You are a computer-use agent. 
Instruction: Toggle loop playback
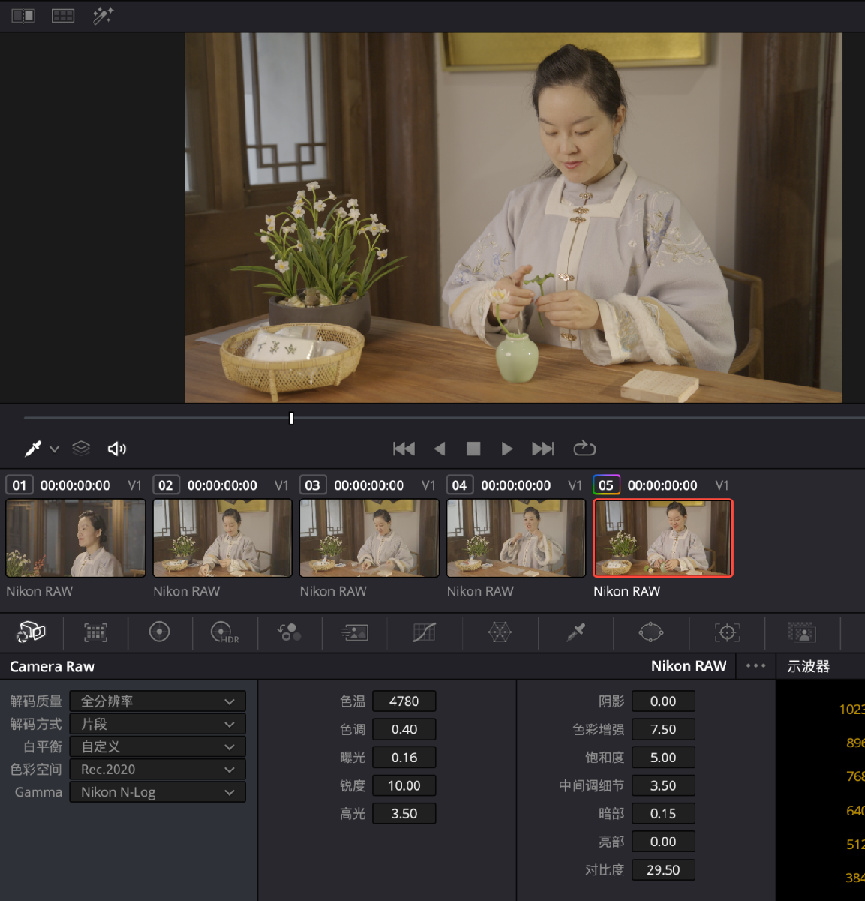coord(584,449)
